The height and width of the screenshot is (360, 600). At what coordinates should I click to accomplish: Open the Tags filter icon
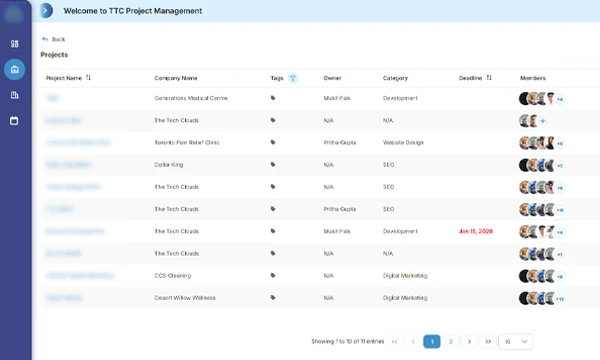click(293, 78)
